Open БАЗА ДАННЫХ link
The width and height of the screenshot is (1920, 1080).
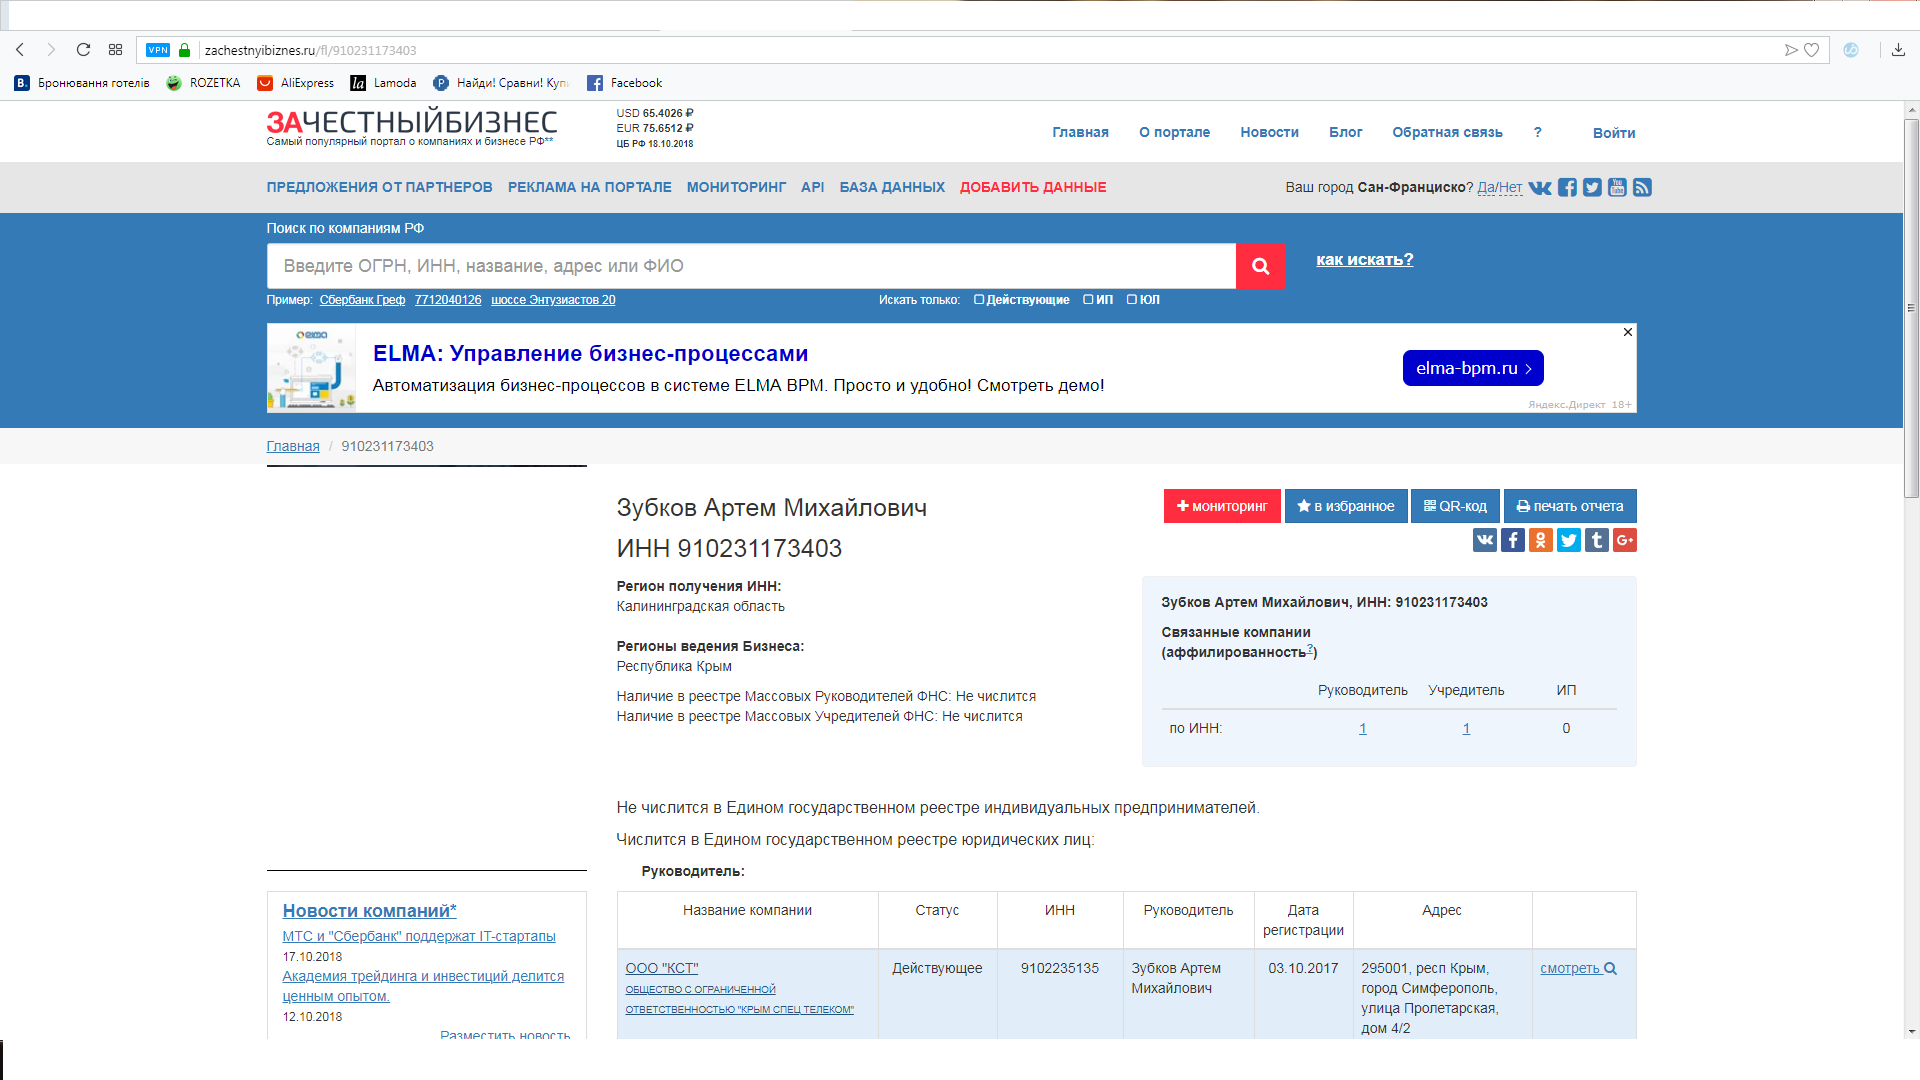(x=892, y=187)
